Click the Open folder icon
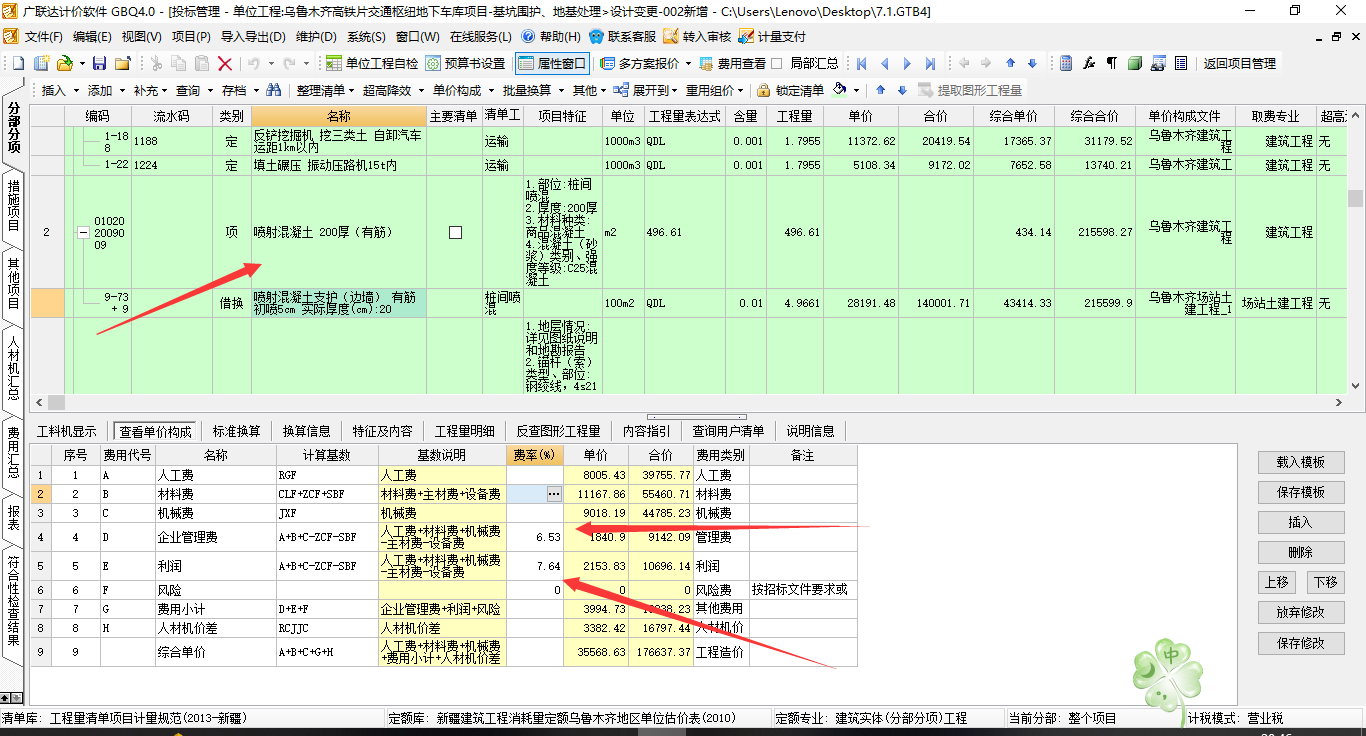The image size is (1366, 736). [x=64, y=63]
